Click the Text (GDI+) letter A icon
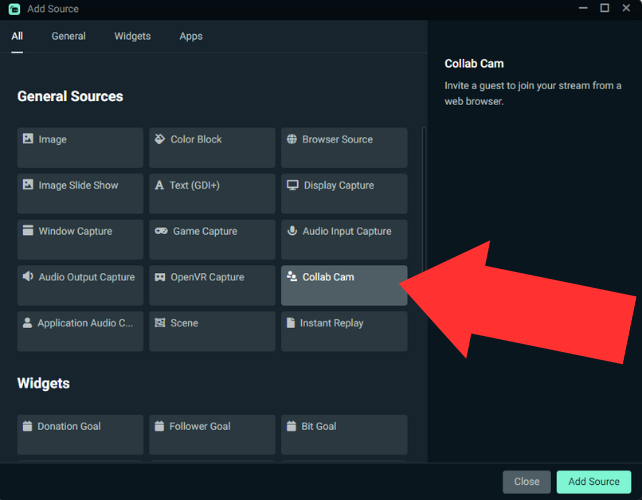 pos(159,185)
